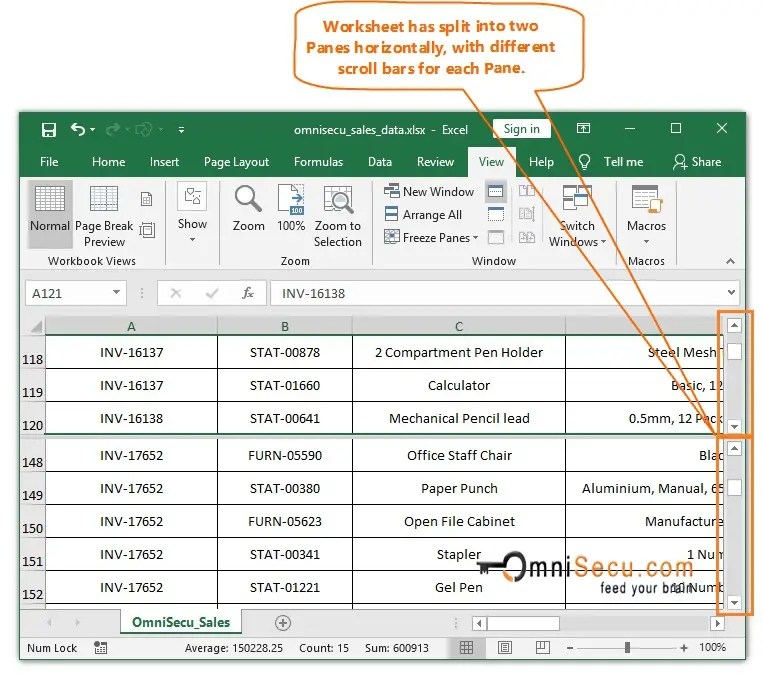Image resolution: width=763 pixels, height=677 pixels.
Task: Click the zoom slider in status bar
Action: point(626,648)
